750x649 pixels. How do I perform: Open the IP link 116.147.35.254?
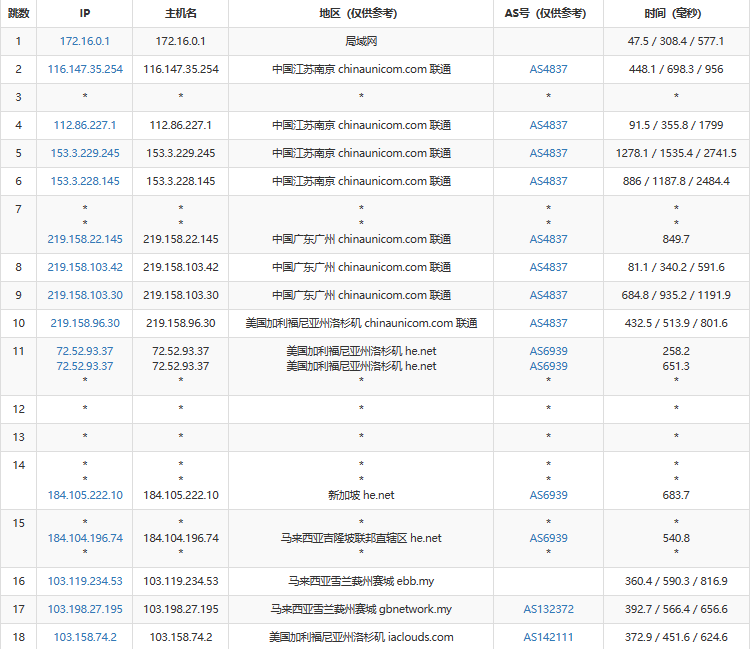[x=85, y=69]
